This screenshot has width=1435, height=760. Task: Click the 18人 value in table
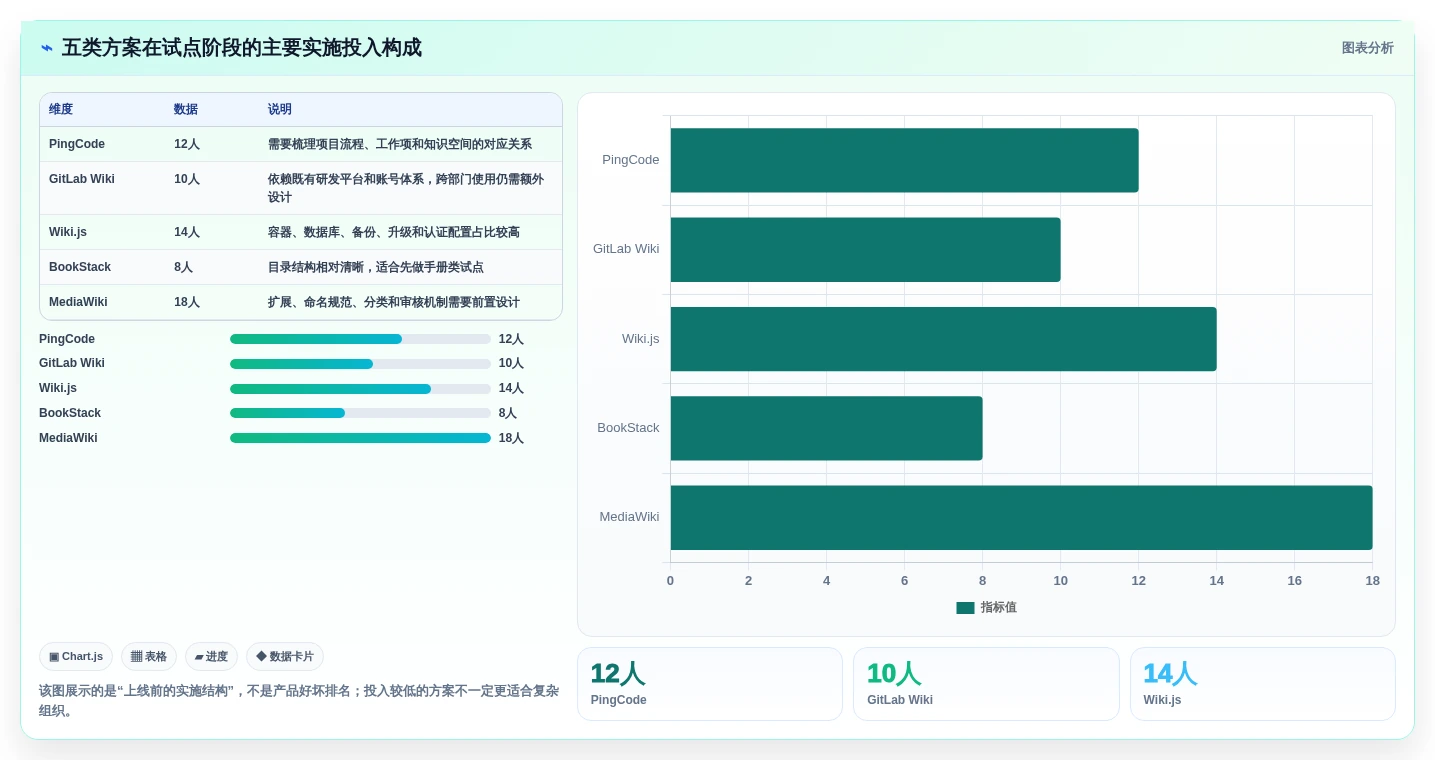click(x=187, y=302)
